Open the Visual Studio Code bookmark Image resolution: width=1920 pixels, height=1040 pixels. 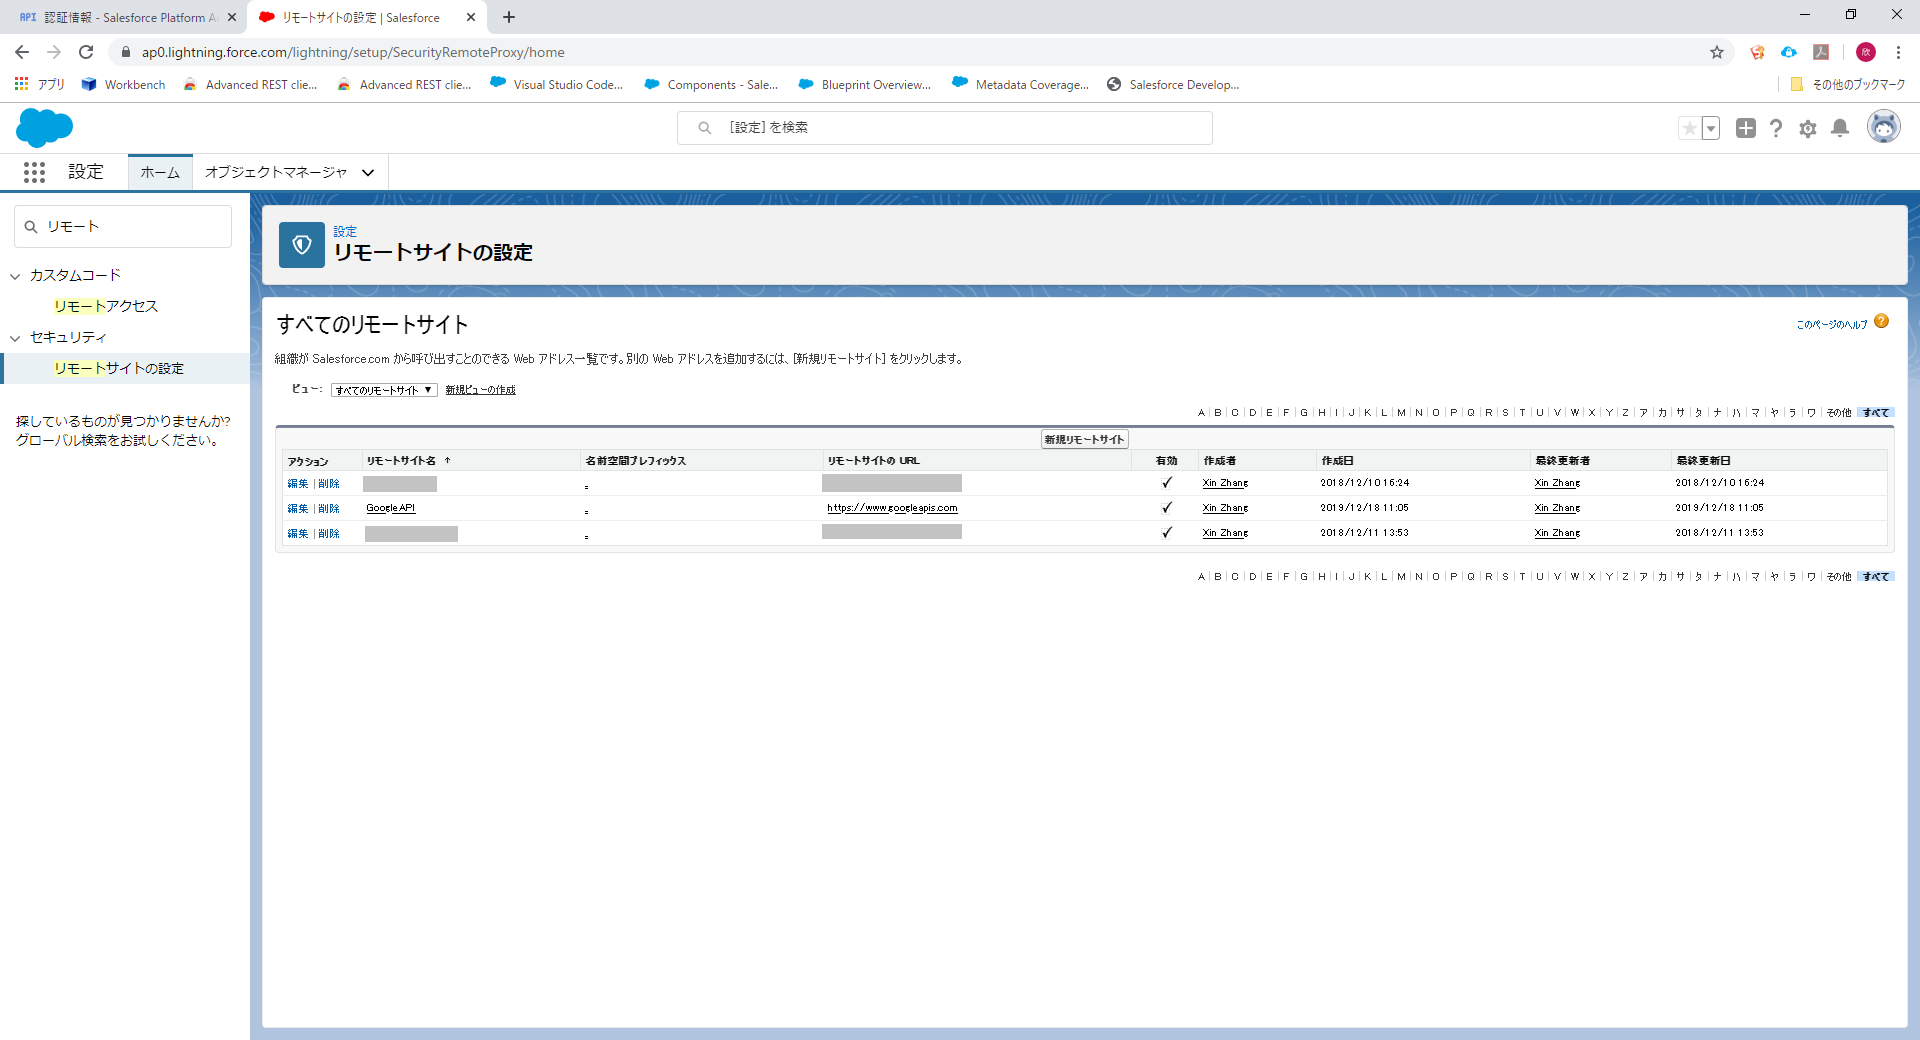click(x=556, y=85)
